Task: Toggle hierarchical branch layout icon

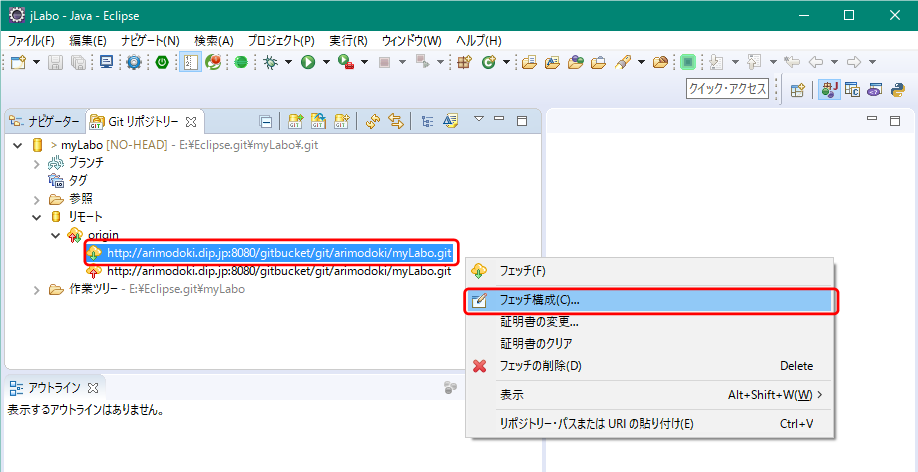Action: [428, 121]
